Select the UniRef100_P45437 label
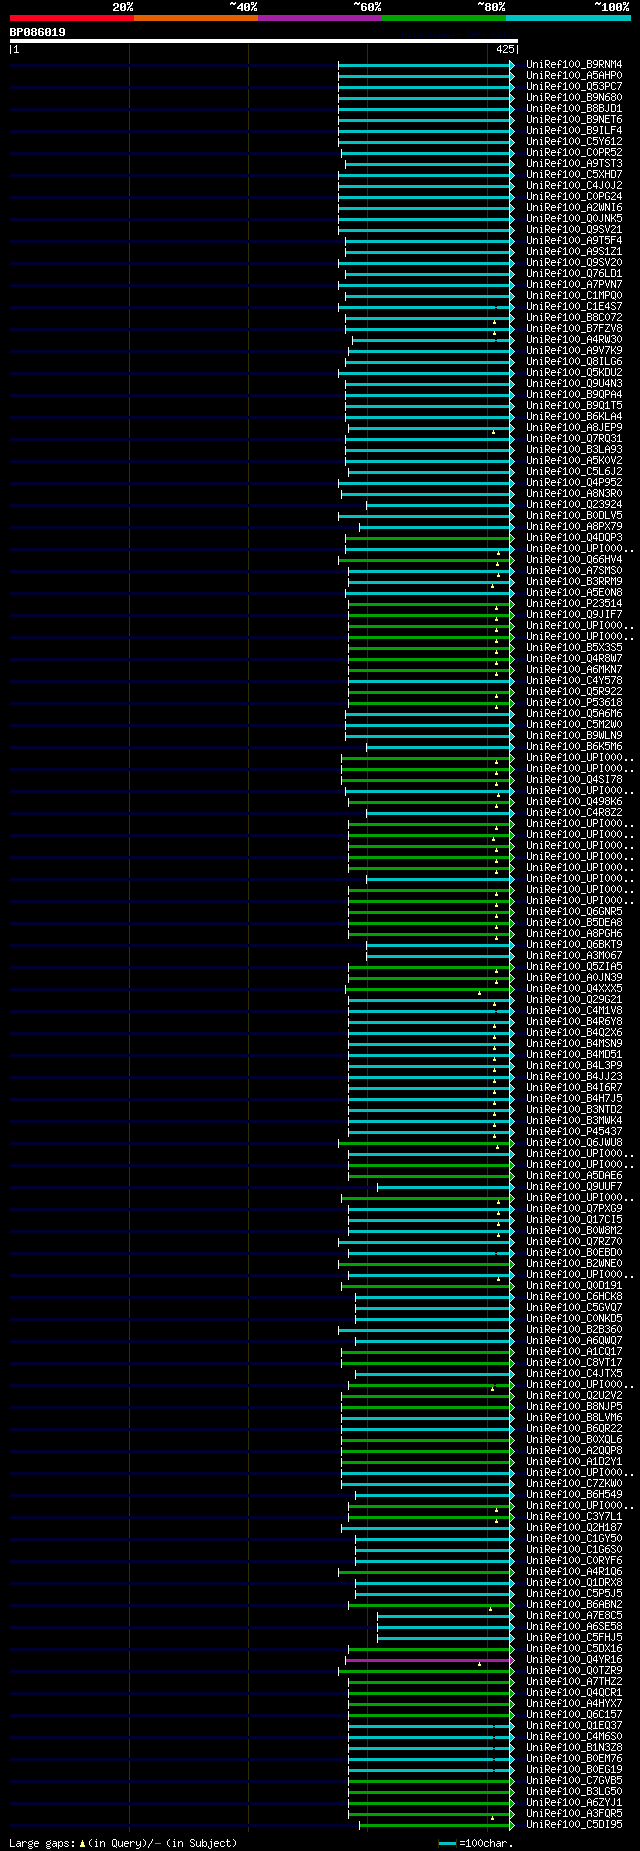640x1851 pixels. pyautogui.click(x=574, y=1131)
